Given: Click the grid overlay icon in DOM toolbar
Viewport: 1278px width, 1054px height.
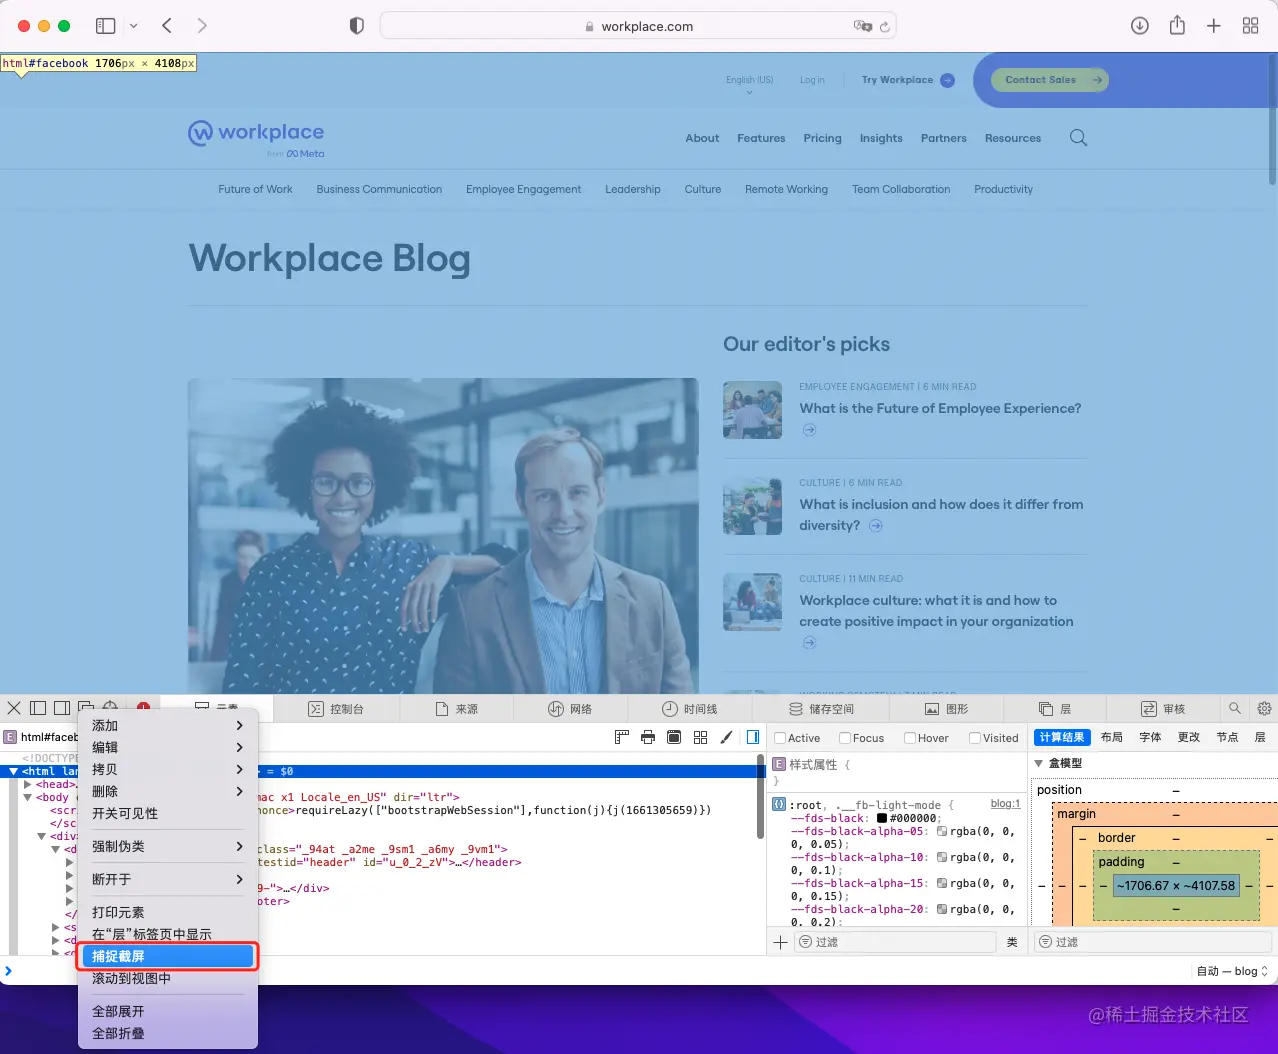Looking at the screenshot, I should [700, 737].
